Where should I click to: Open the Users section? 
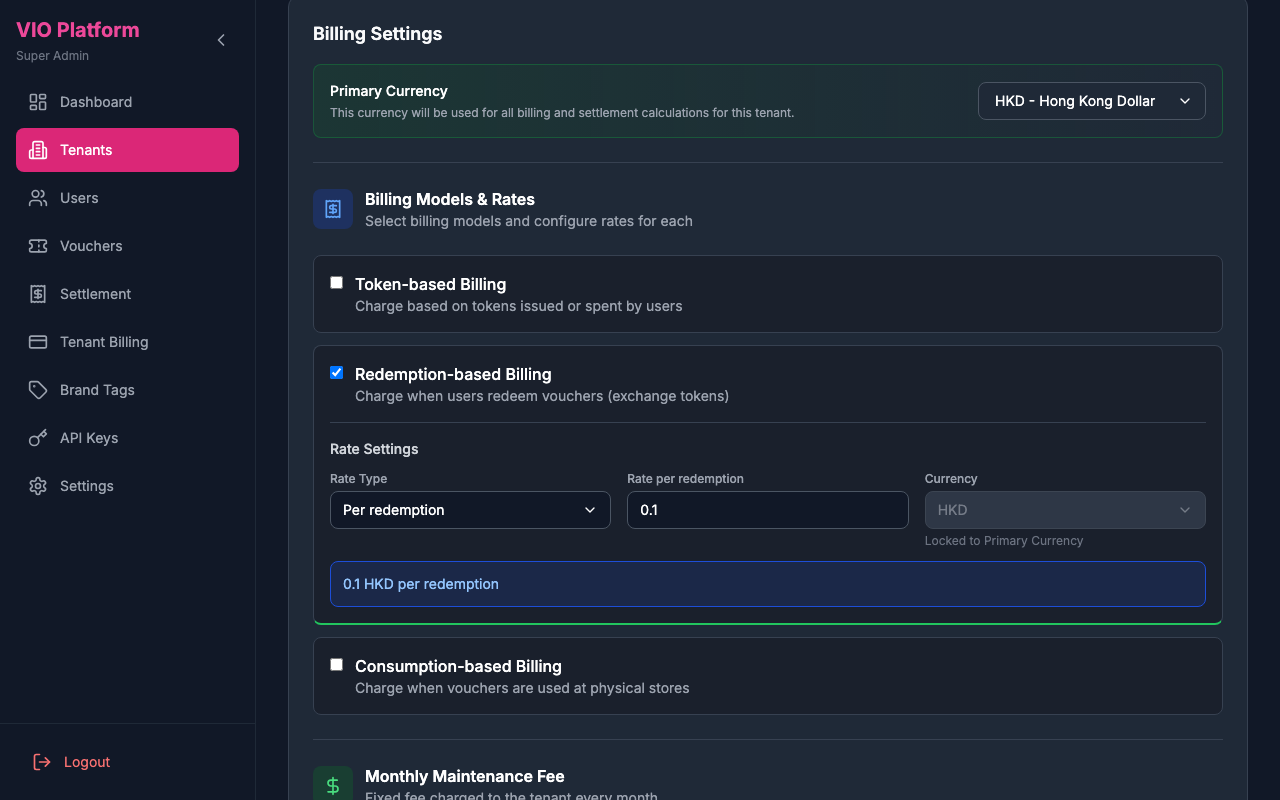[80, 197]
